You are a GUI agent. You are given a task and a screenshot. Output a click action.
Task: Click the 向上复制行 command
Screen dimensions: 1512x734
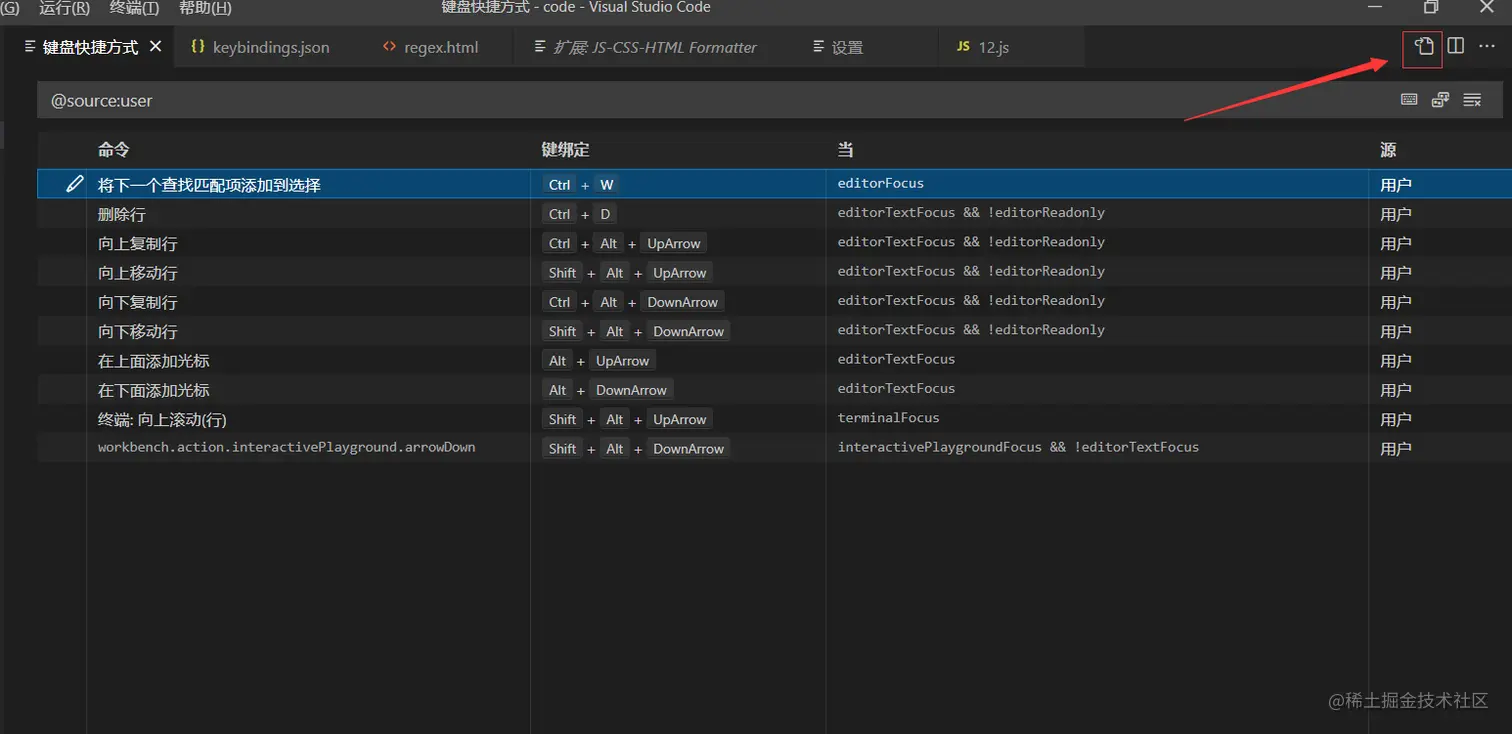[138, 243]
